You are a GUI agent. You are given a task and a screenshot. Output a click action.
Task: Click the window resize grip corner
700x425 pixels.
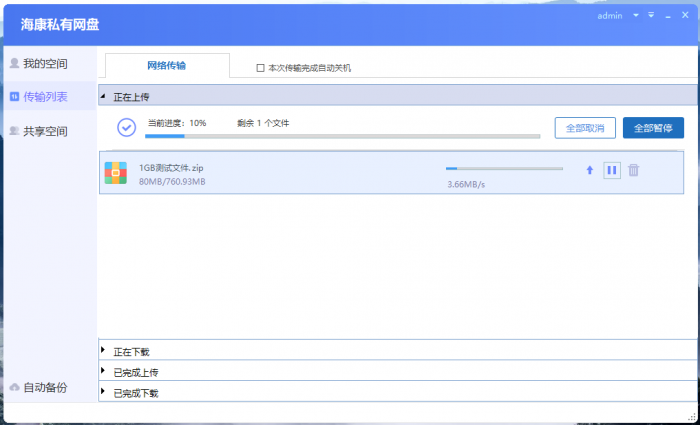coord(693,417)
